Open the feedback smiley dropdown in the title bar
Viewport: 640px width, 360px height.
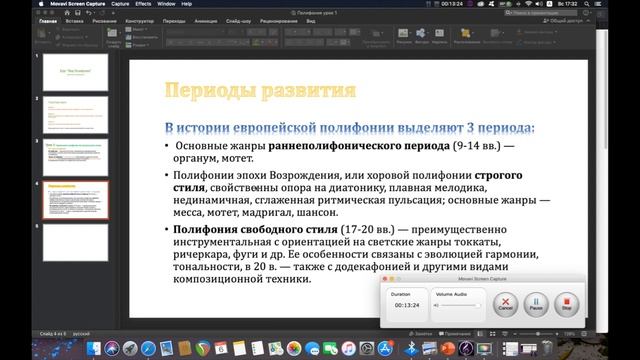pyautogui.click(x=587, y=13)
